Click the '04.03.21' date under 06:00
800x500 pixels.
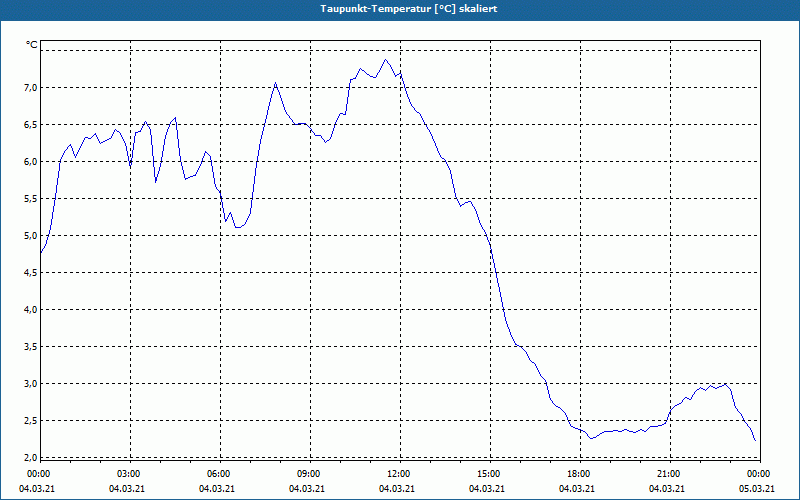216,489
